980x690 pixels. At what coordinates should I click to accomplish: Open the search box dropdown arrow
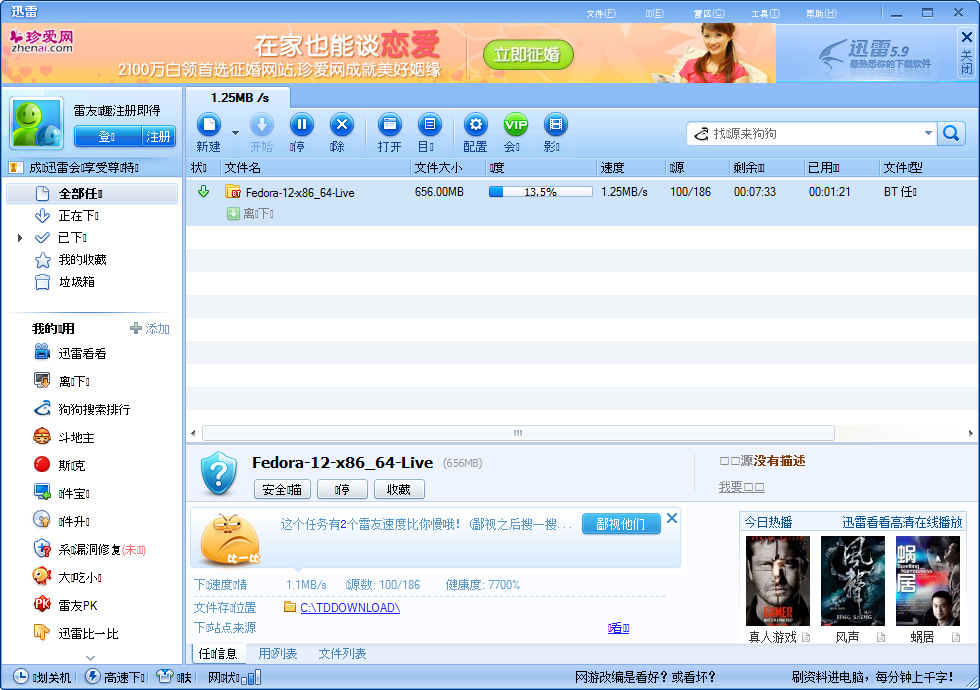point(928,133)
